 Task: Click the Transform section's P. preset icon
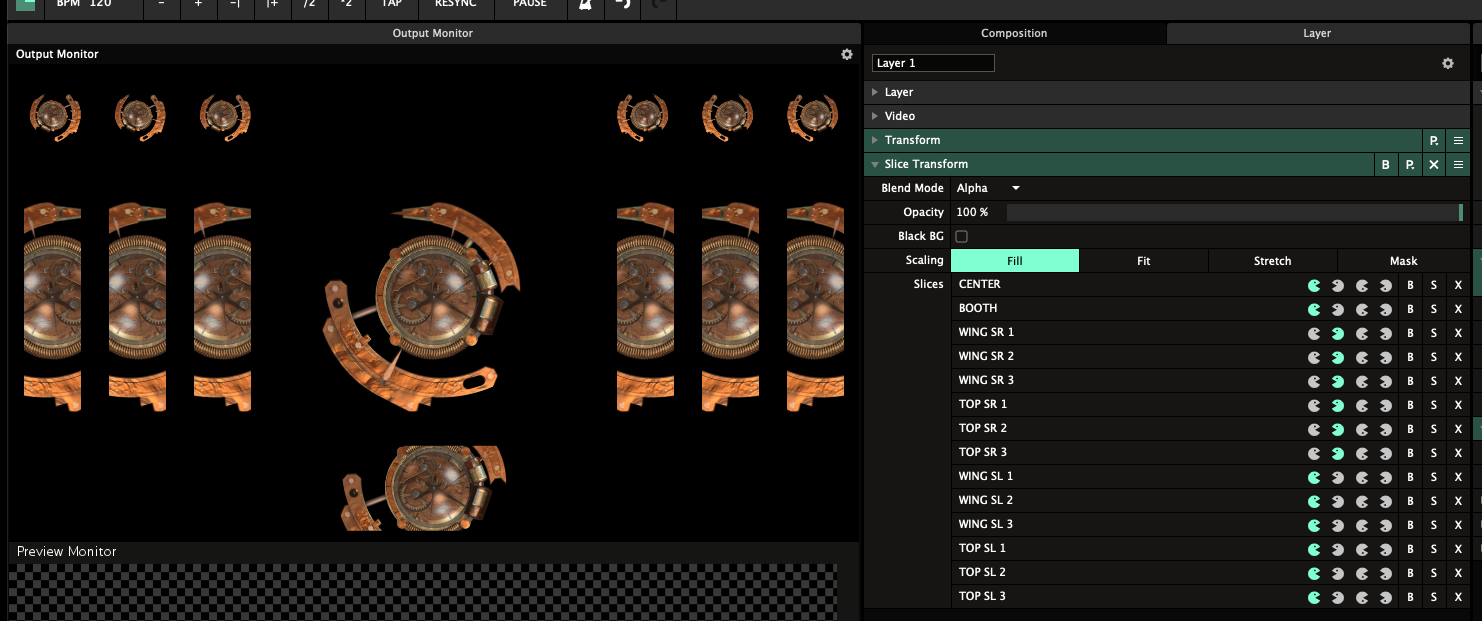tap(1434, 141)
